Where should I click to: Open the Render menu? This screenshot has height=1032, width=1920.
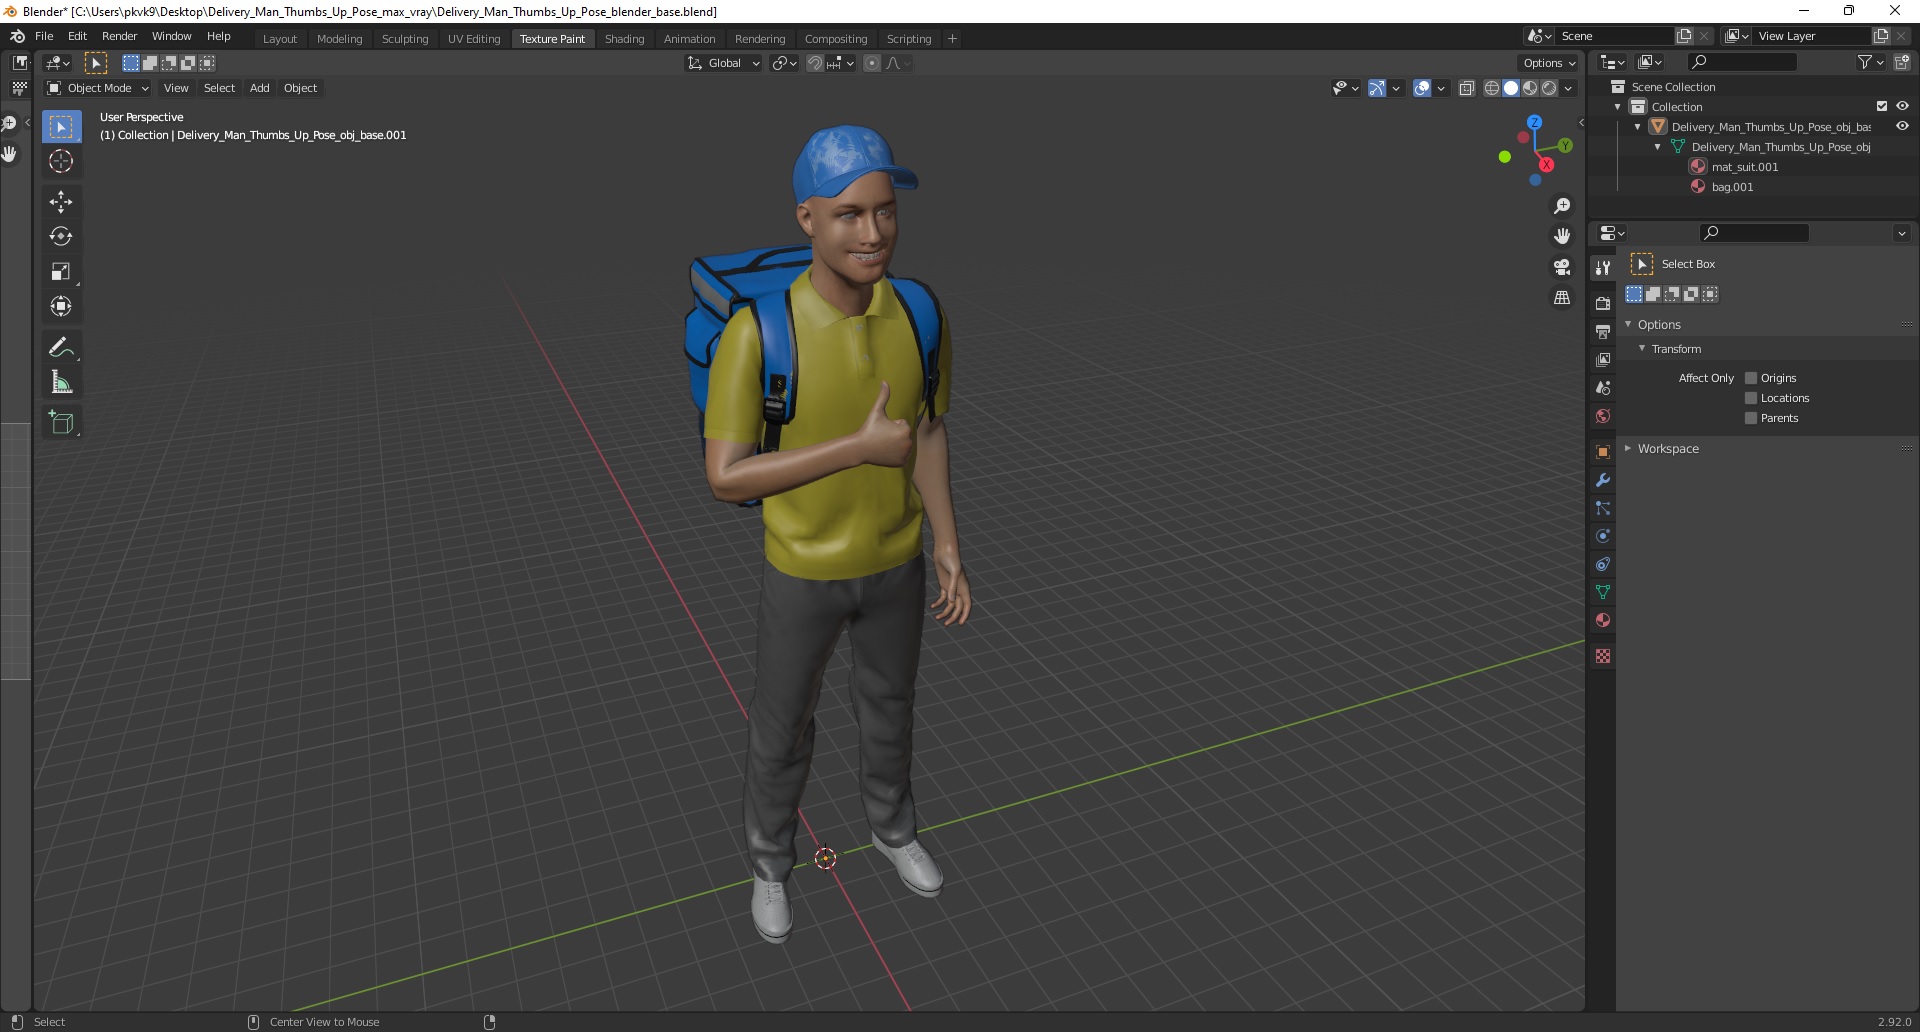tap(119, 36)
